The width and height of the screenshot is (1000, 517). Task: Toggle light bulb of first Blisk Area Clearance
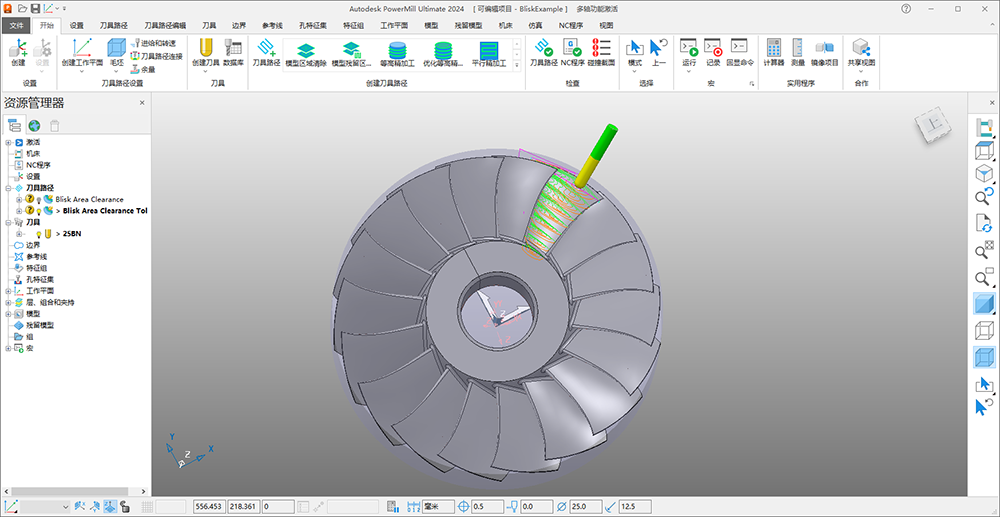coord(39,200)
